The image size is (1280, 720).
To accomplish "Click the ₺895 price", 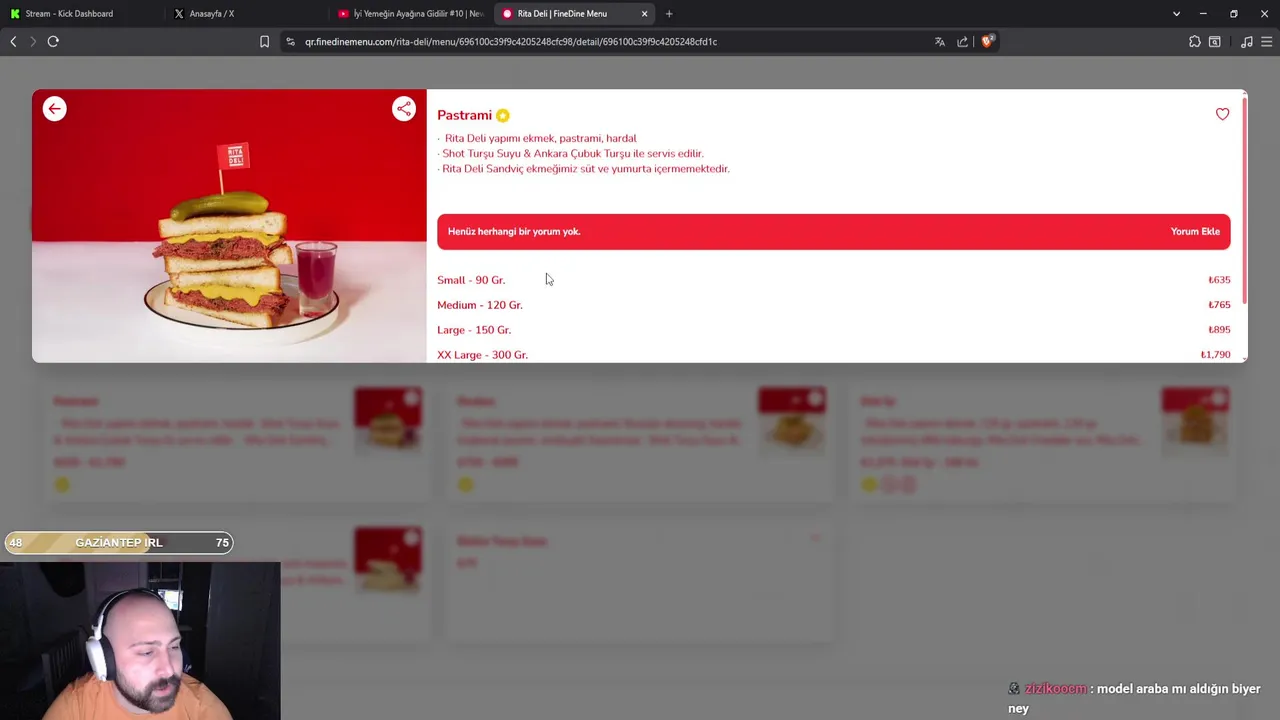I will click(1219, 330).
